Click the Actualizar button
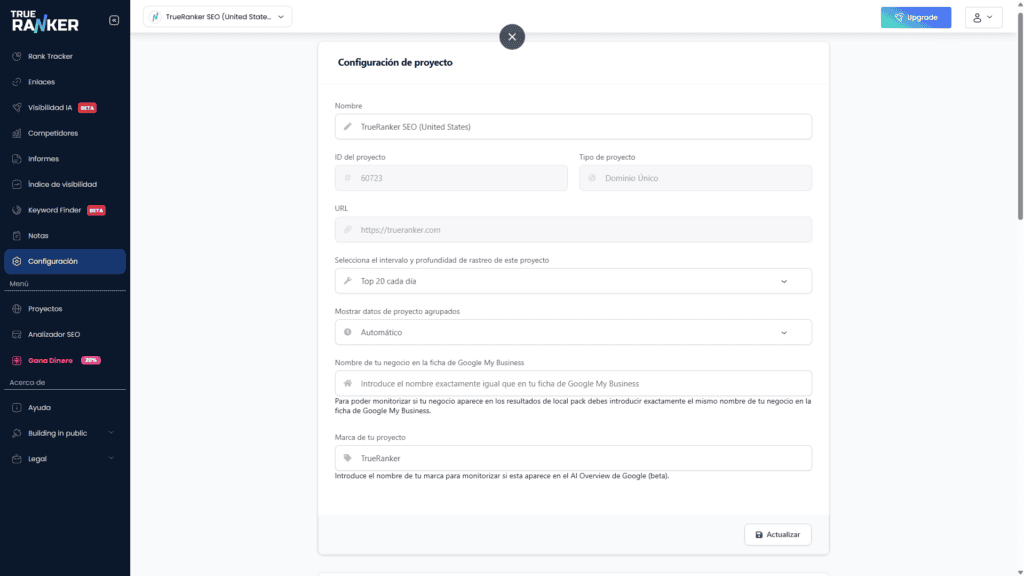The image size is (1024, 576). [777, 534]
